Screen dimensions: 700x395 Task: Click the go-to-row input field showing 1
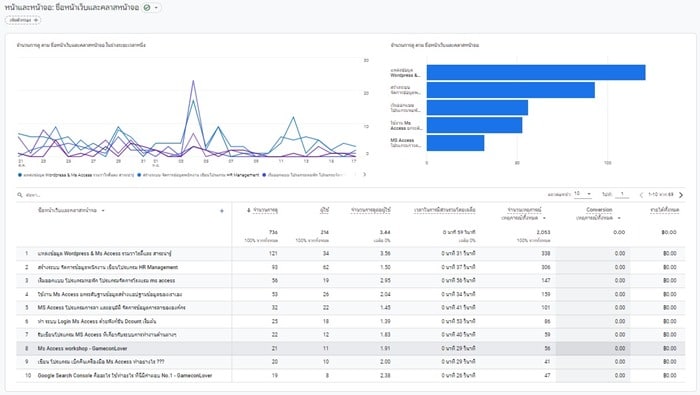(622, 194)
